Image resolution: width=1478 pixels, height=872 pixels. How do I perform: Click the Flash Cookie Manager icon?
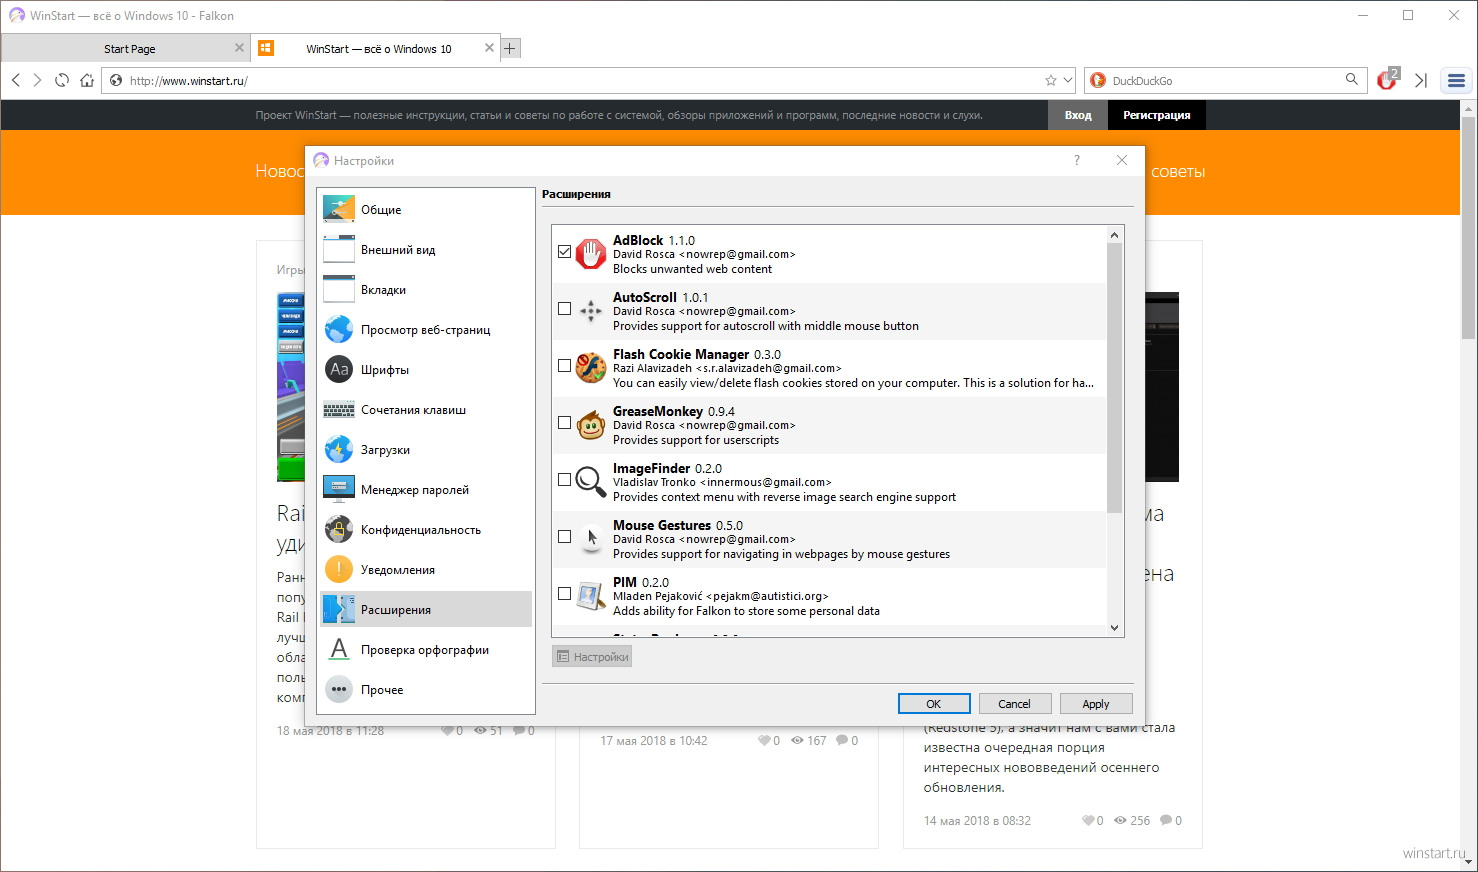591,368
